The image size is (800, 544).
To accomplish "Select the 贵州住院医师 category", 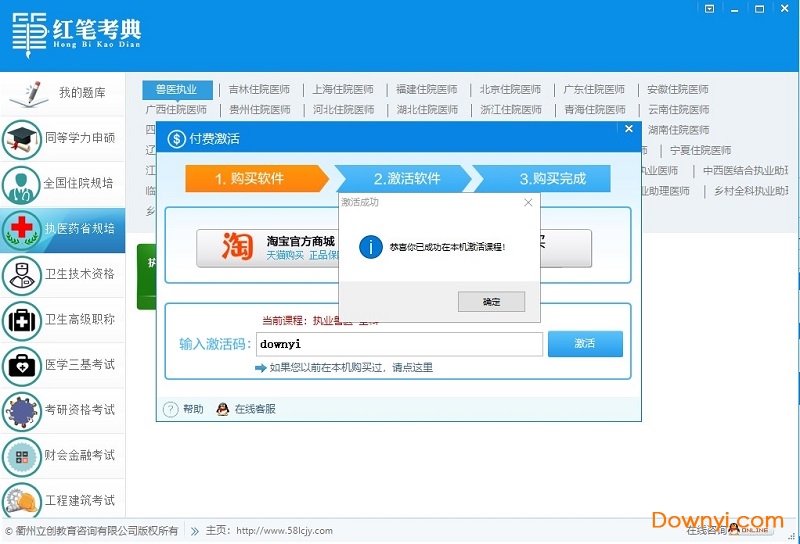I will [x=260, y=110].
